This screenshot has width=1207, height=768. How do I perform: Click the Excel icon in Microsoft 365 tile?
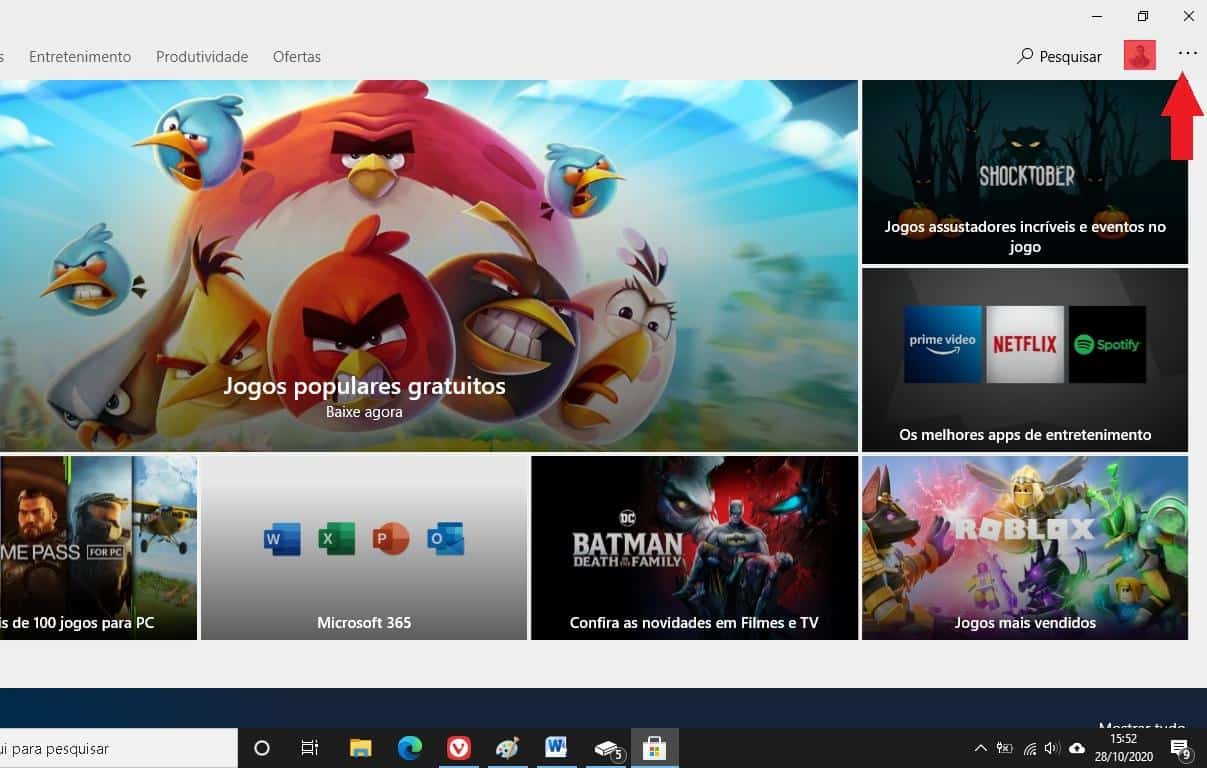(x=337, y=539)
